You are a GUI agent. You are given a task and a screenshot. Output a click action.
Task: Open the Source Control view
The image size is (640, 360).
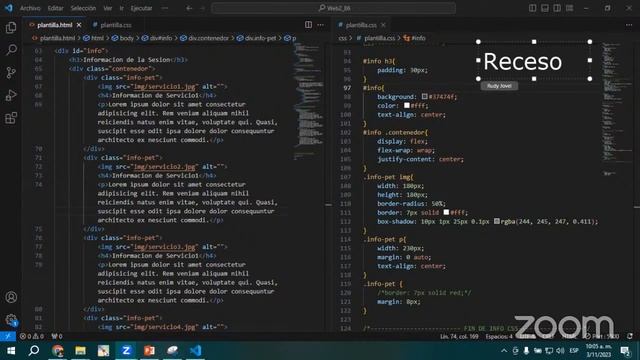(x=11, y=73)
